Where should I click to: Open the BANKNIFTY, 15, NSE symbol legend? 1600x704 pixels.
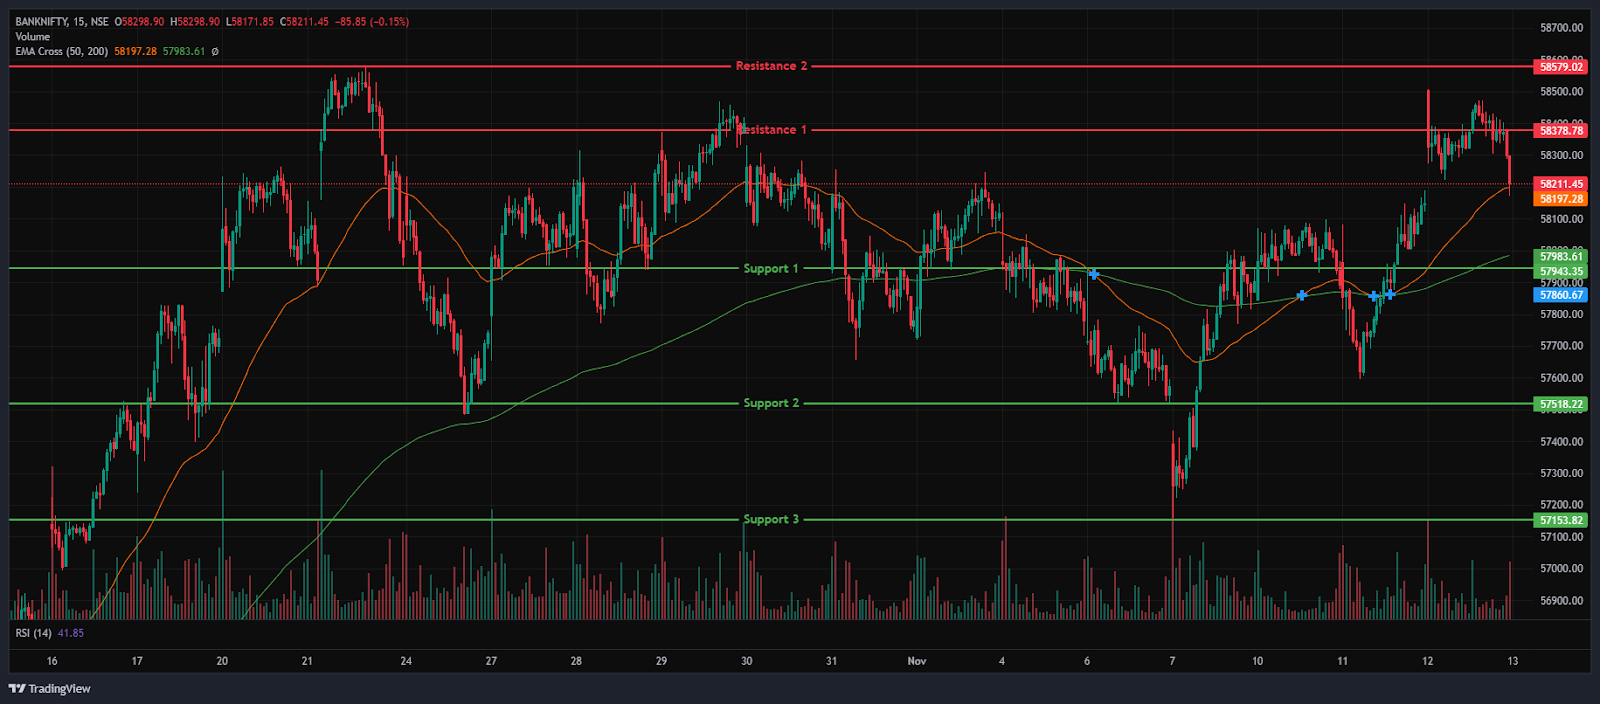[x=62, y=21]
